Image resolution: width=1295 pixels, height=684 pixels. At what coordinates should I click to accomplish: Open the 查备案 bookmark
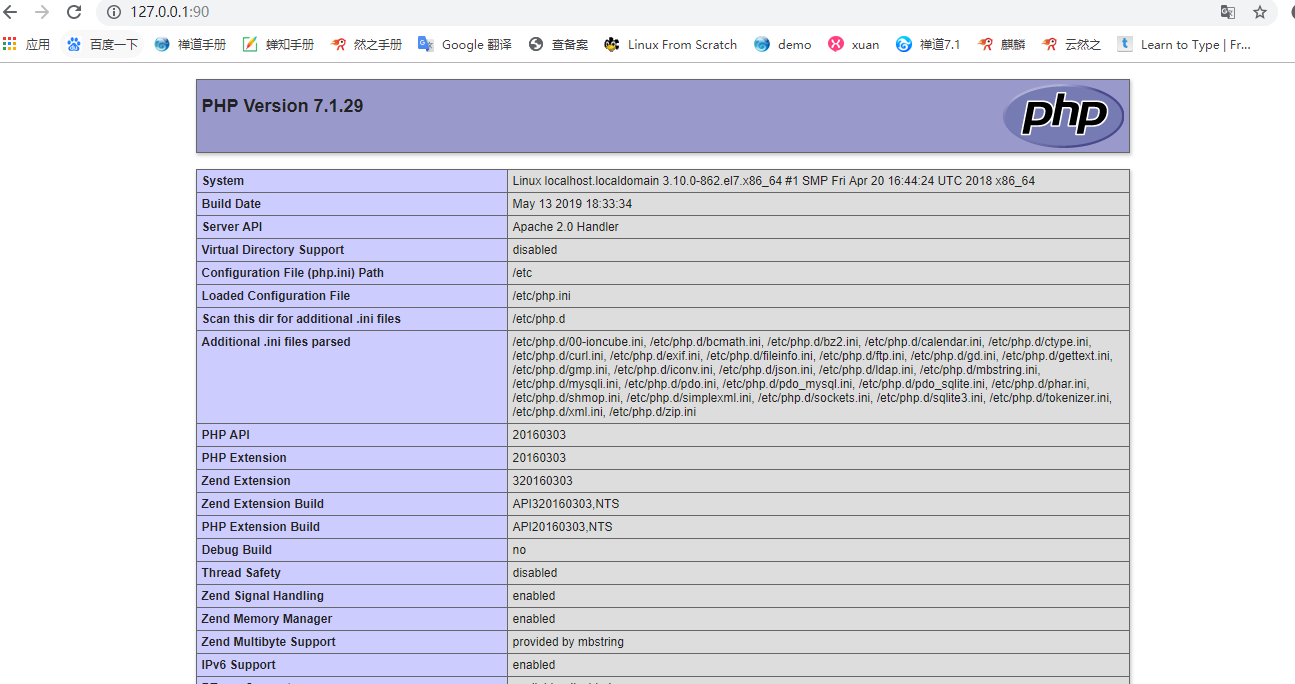coord(558,44)
